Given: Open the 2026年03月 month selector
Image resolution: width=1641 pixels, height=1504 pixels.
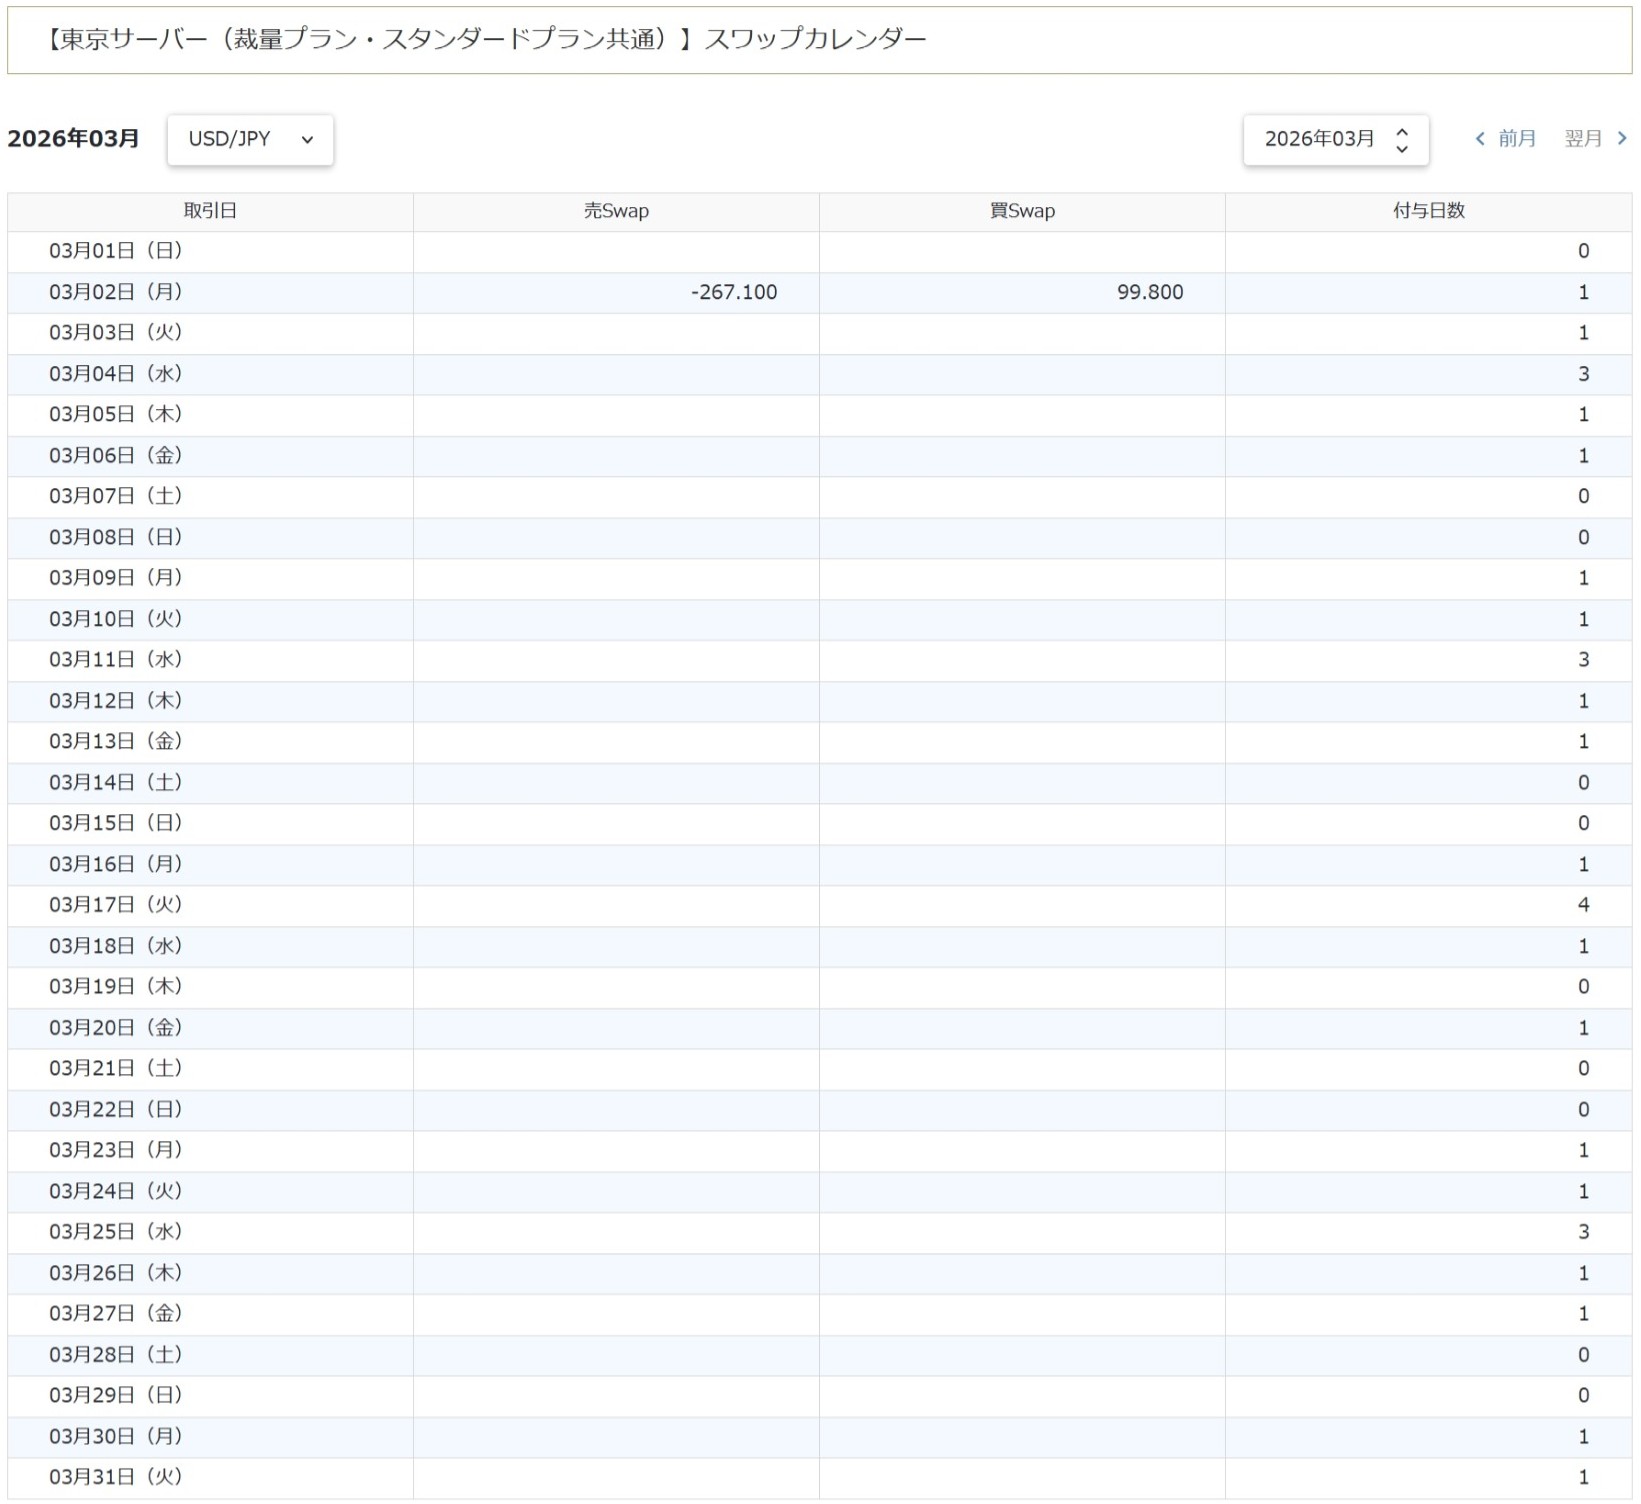Looking at the screenshot, I should pos(1335,139).
